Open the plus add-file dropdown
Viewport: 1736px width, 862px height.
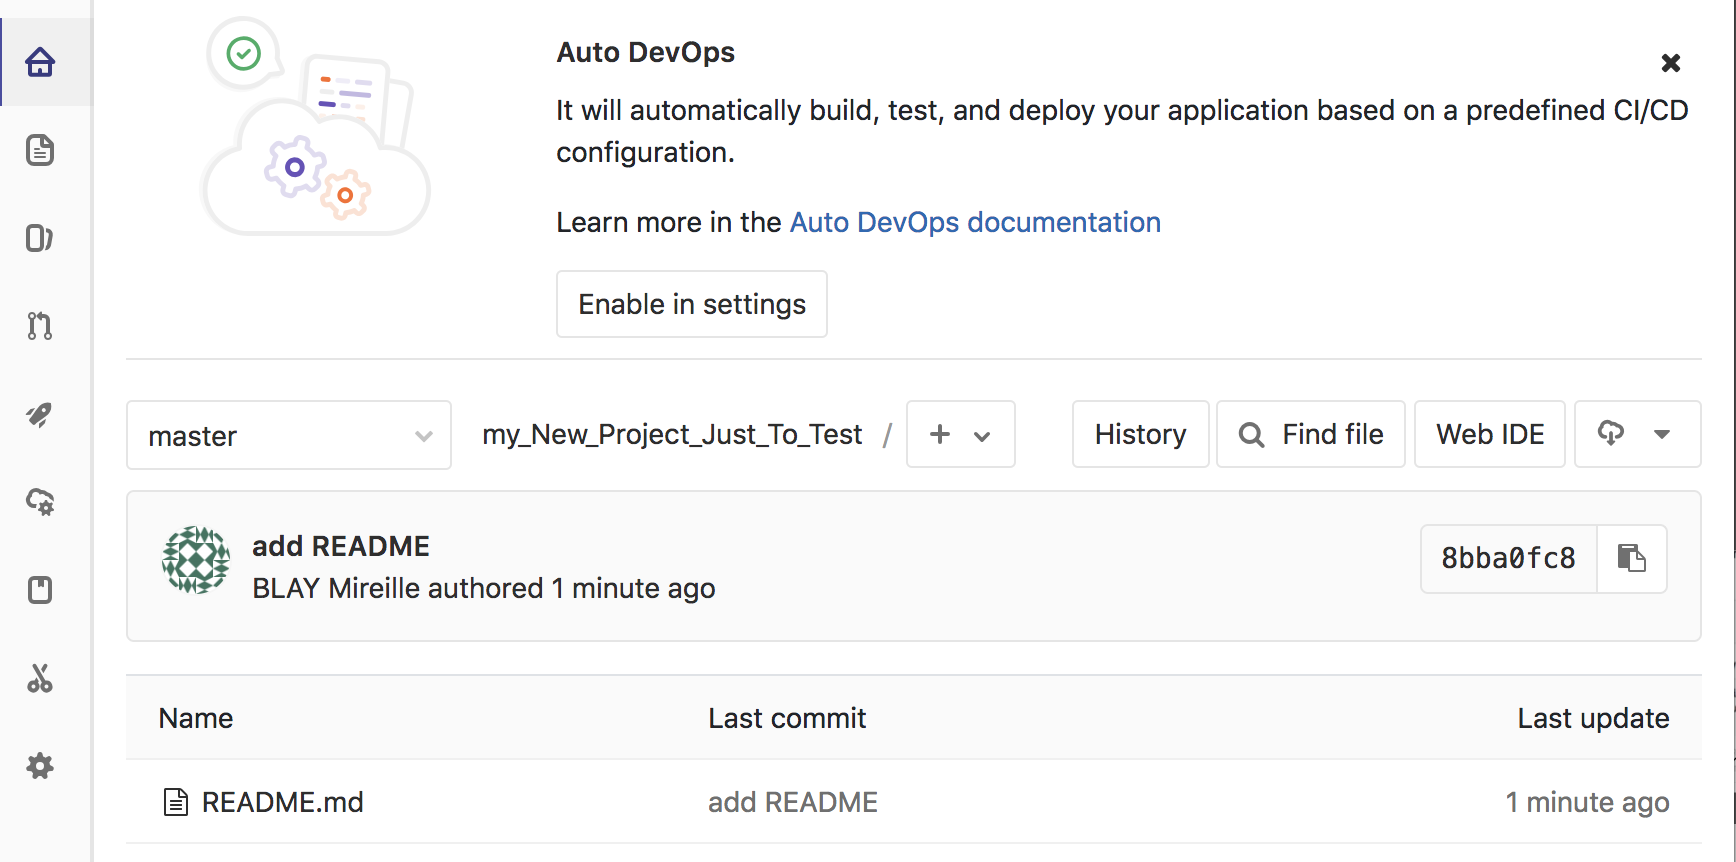(x=960, y=435)
